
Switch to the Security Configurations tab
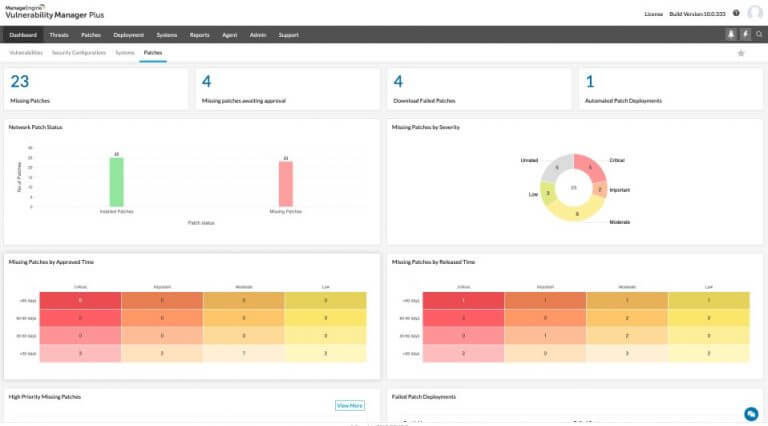(79, 52)
